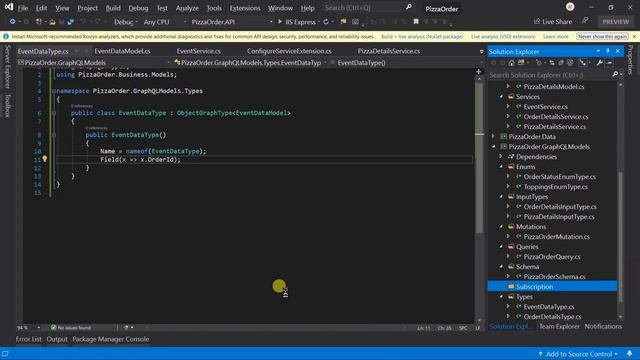
Task: Click the Solution Explorer search magnifier icon
Action: click(x=615, y=75)
